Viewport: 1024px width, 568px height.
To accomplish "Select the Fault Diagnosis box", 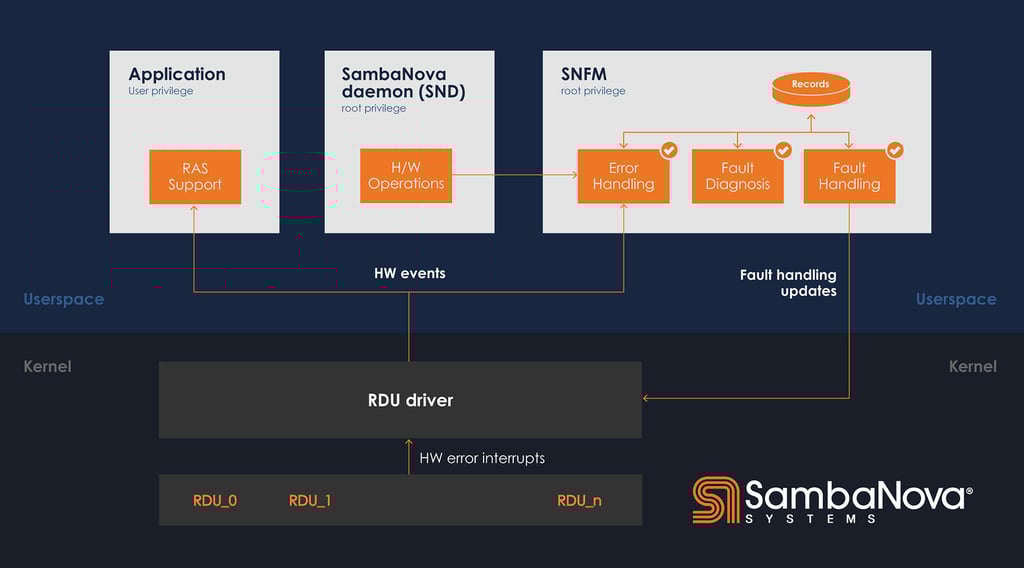I will coord(737,176).
